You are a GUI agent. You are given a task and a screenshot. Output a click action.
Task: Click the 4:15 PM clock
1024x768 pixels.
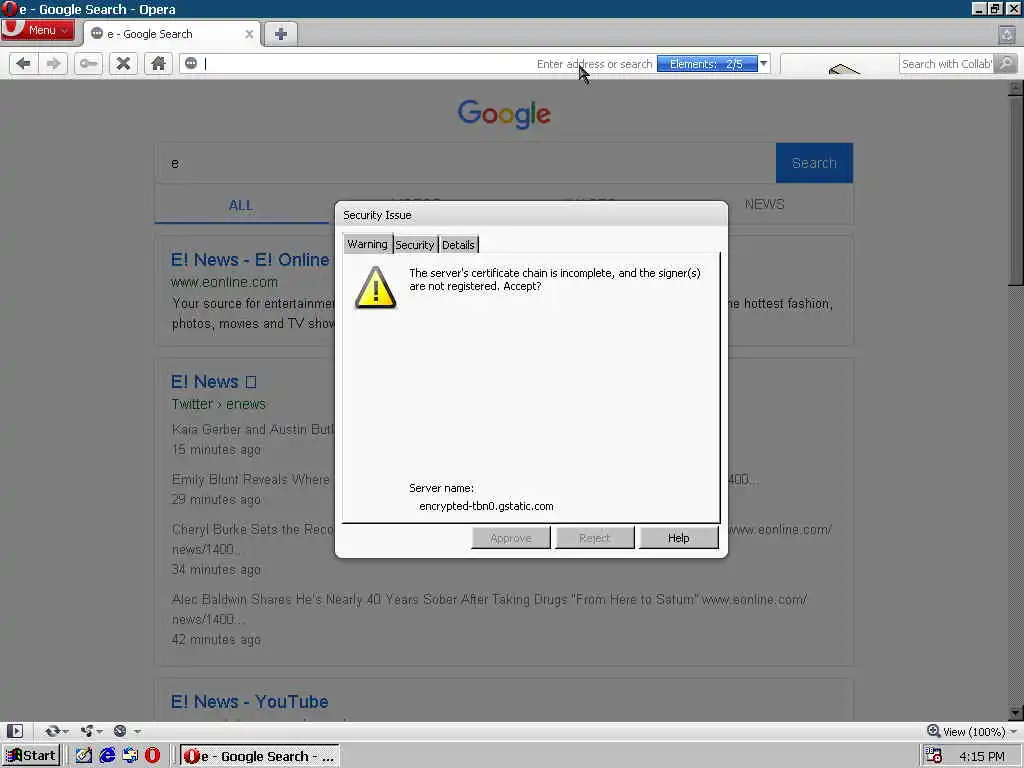(982, 756)
